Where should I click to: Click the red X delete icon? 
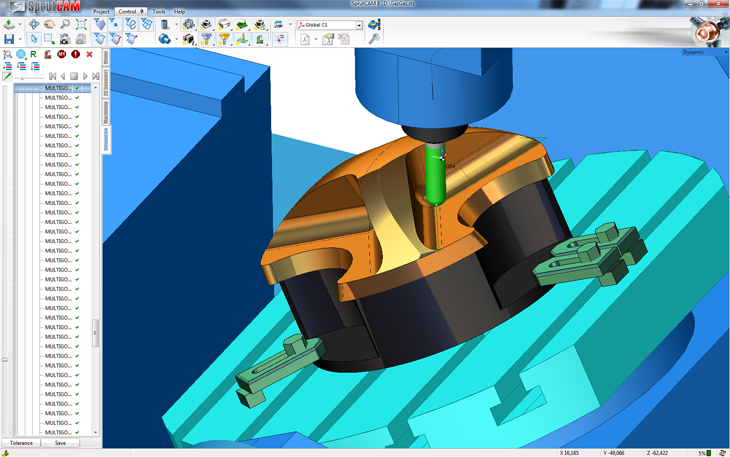(x=89, y=54)
